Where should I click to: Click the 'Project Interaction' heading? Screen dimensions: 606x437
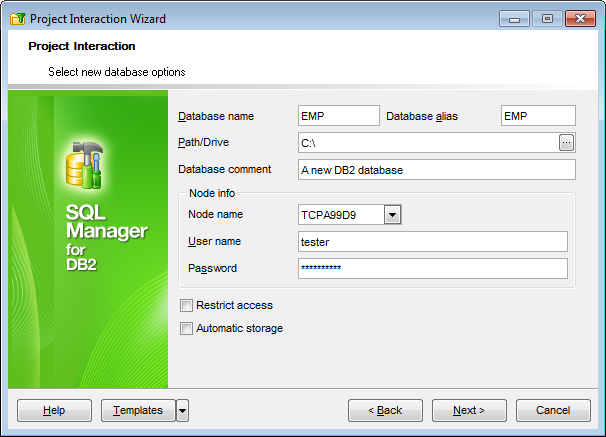pos(82,46)
